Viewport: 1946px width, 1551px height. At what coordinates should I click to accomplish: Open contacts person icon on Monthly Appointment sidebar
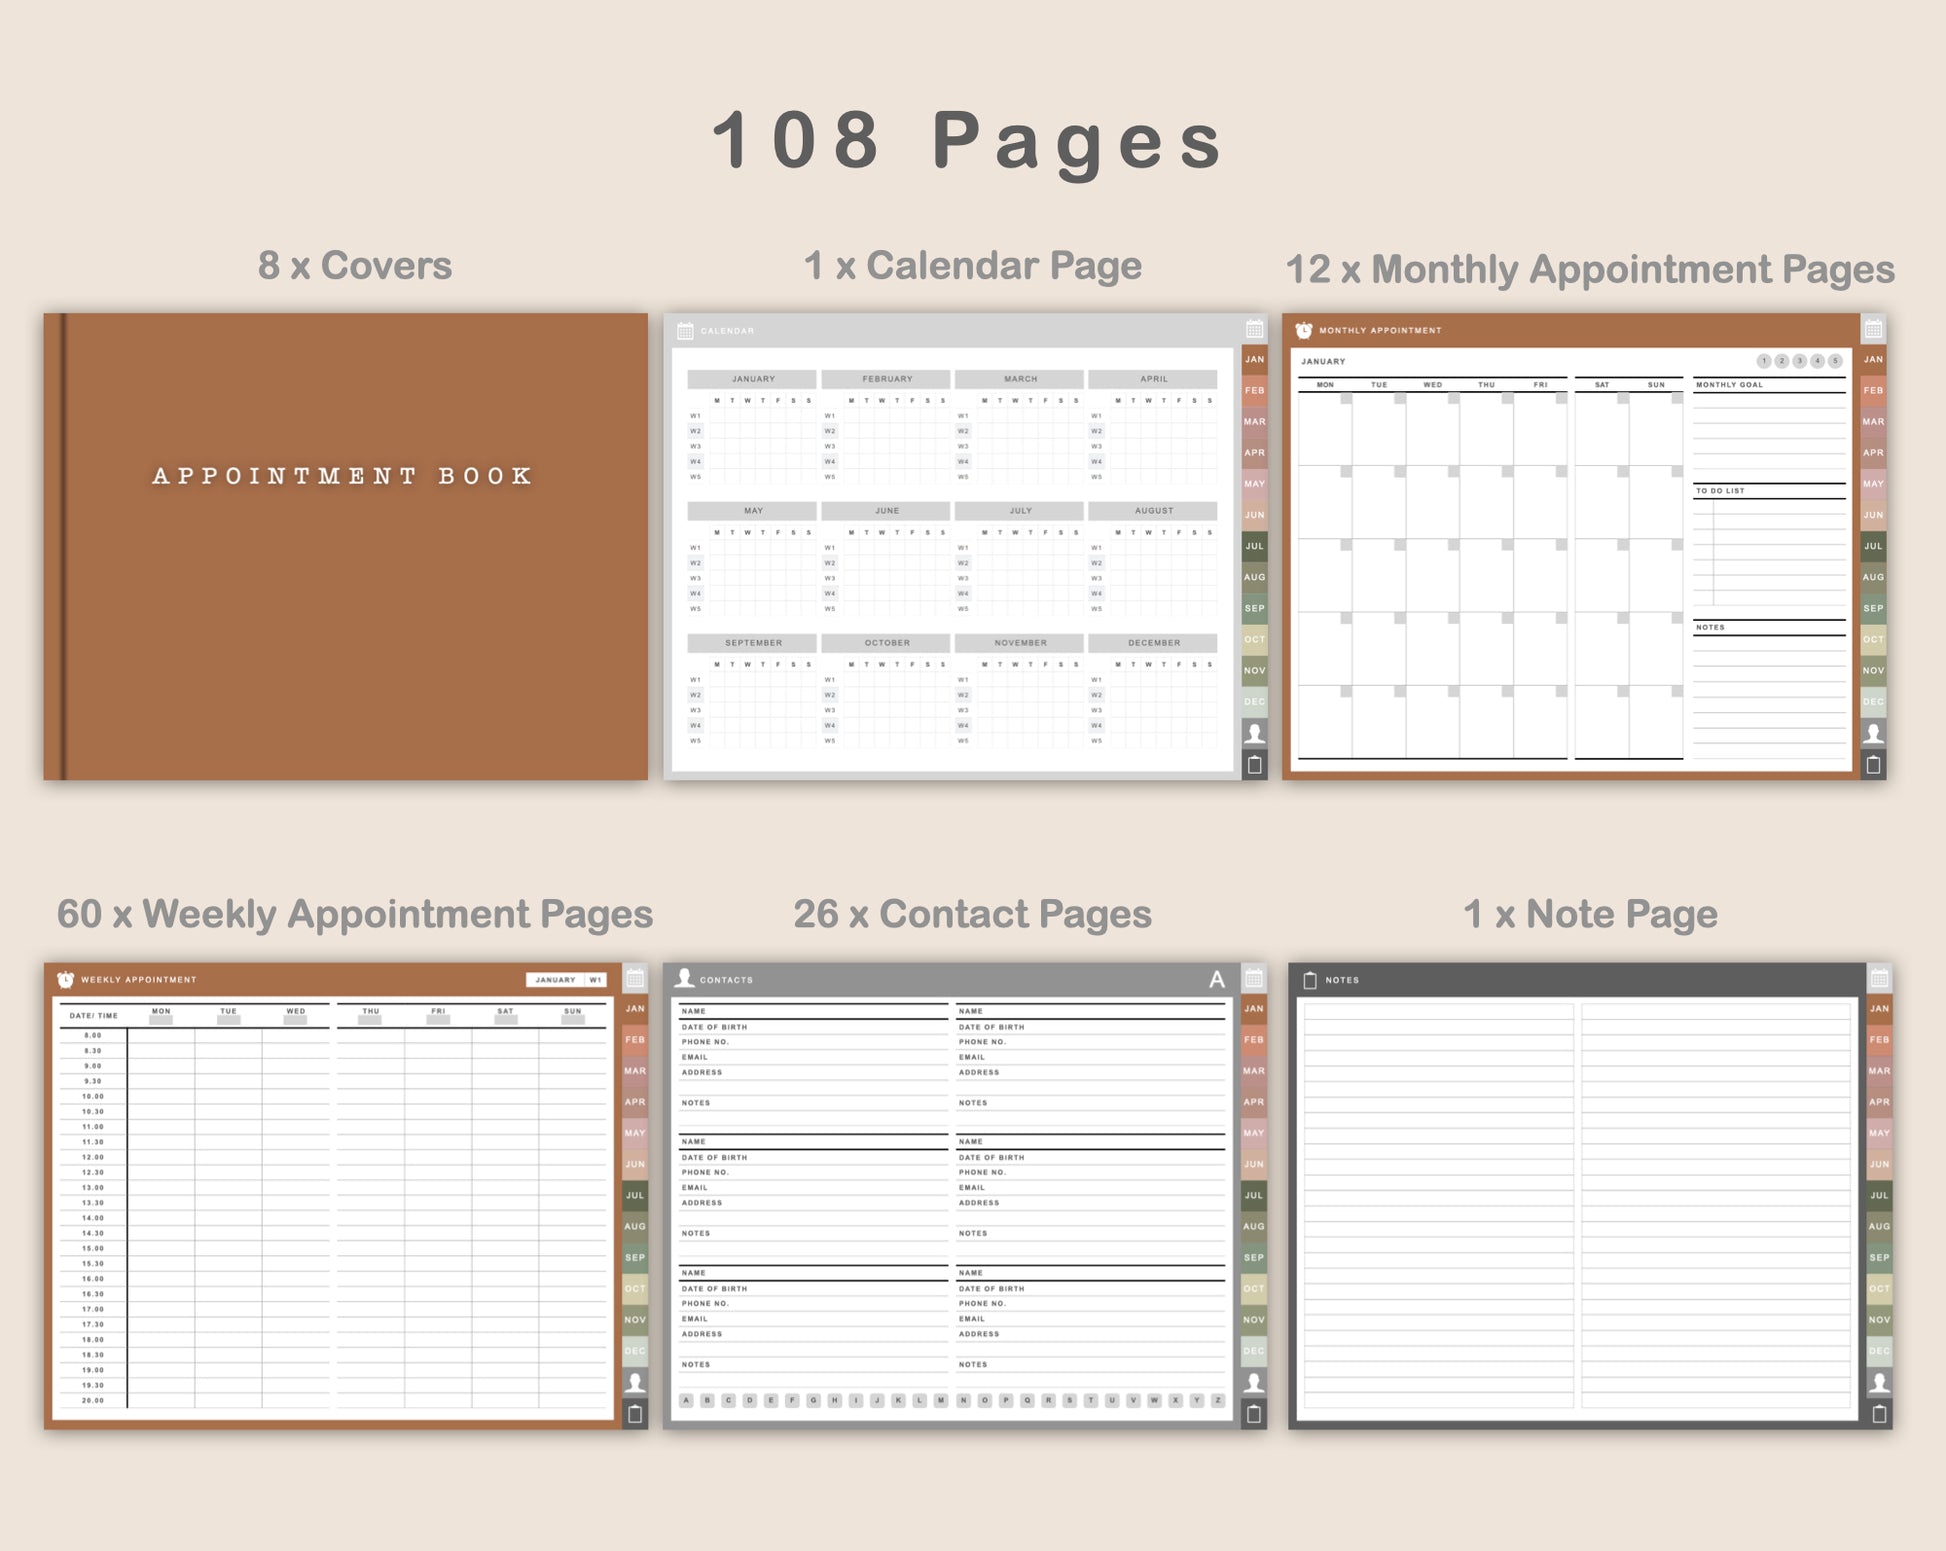pos(1873,733)
